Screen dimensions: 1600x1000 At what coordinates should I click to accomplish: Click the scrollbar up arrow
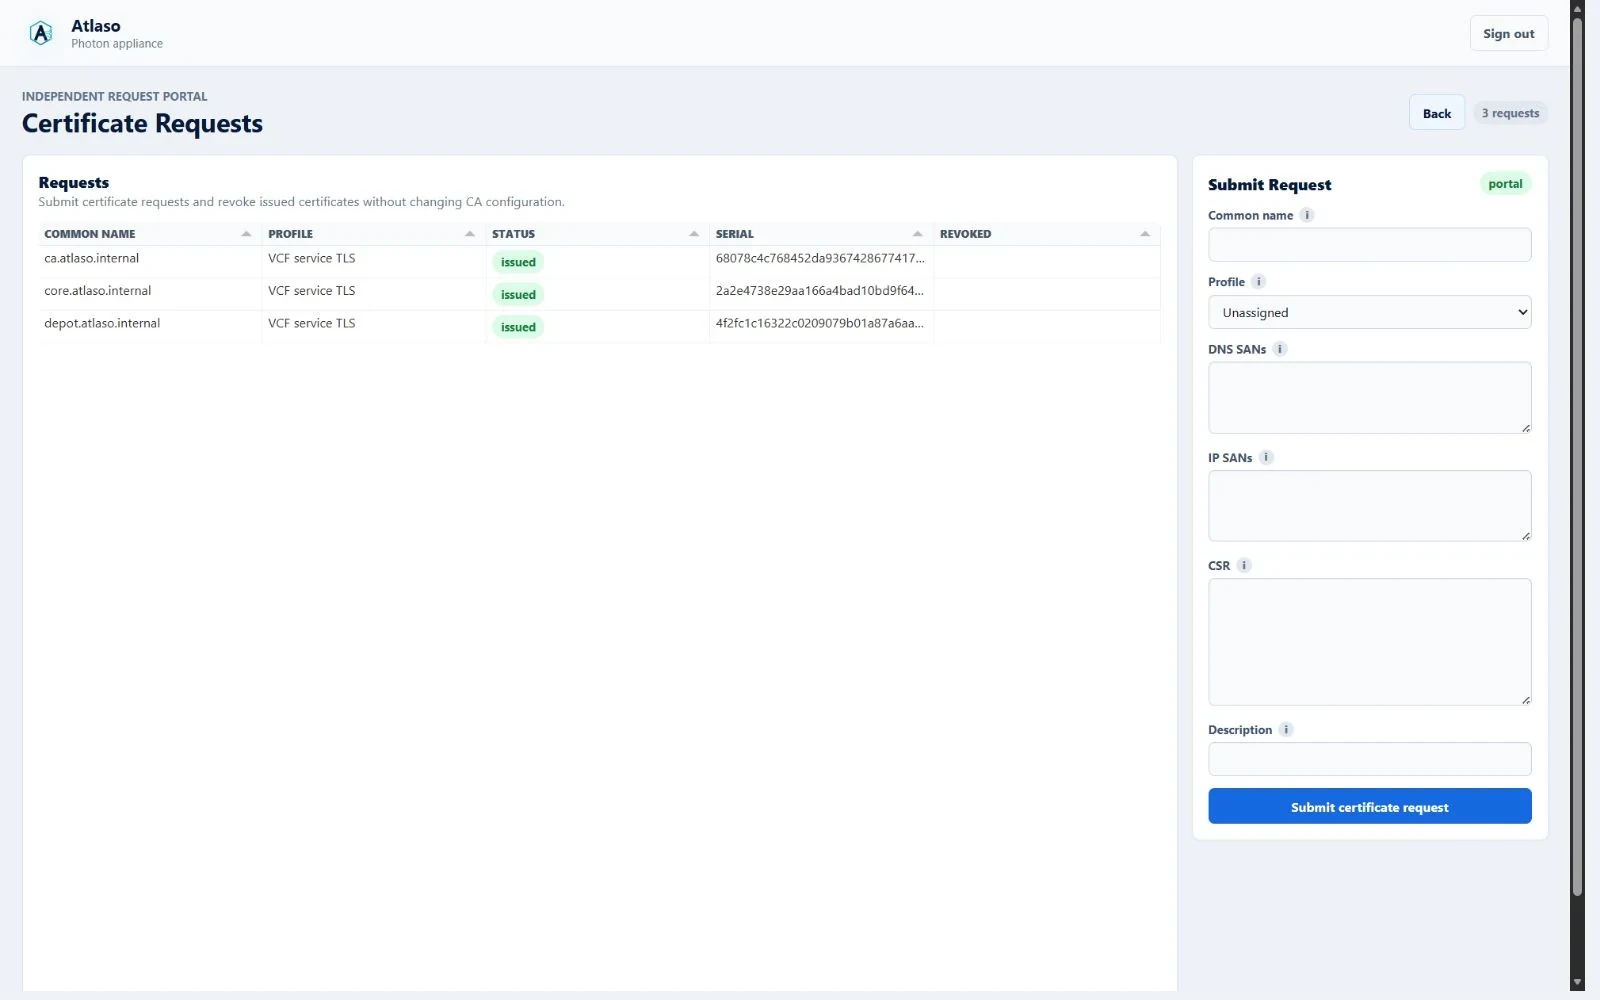click(x=1577, y=9)
